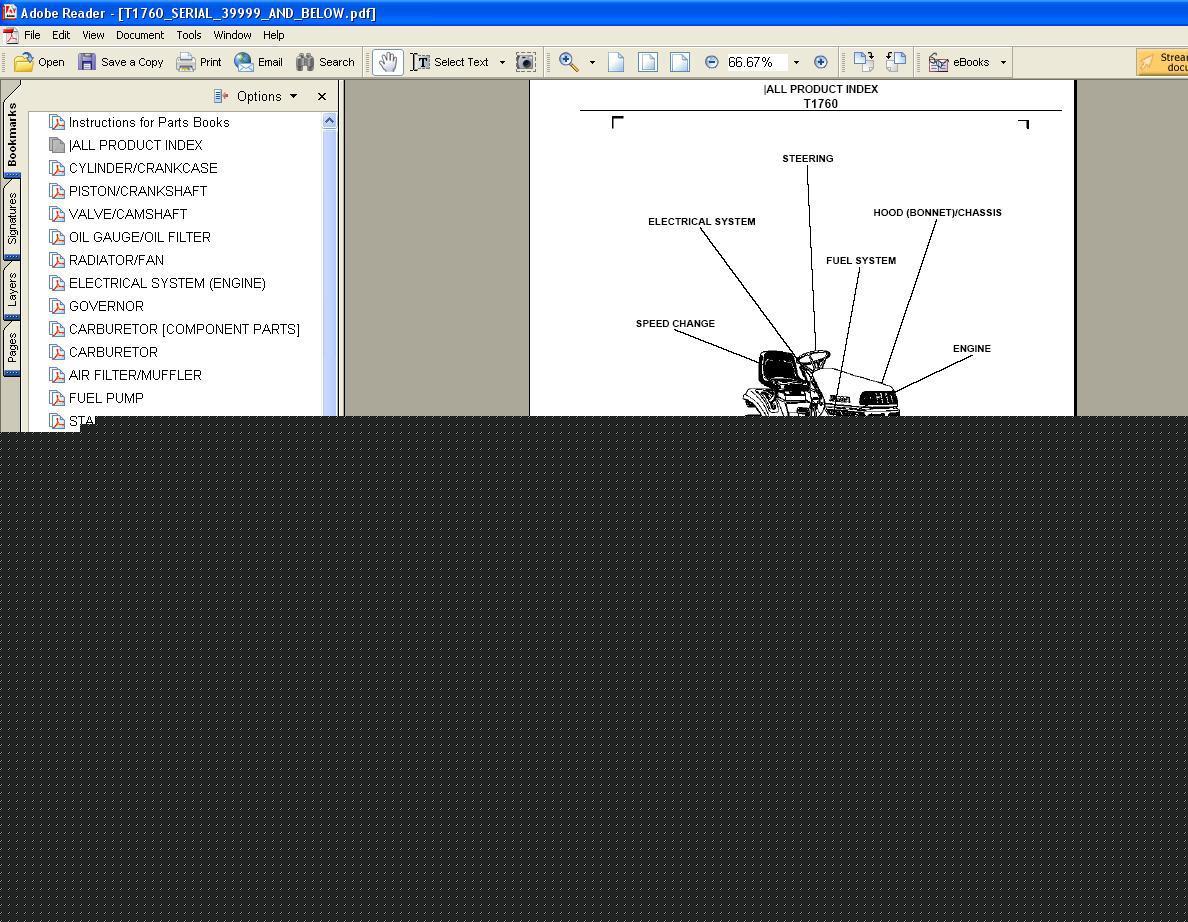
Task: Click the Adobe Reader title bar icon
Action: (x=9, y=12)
